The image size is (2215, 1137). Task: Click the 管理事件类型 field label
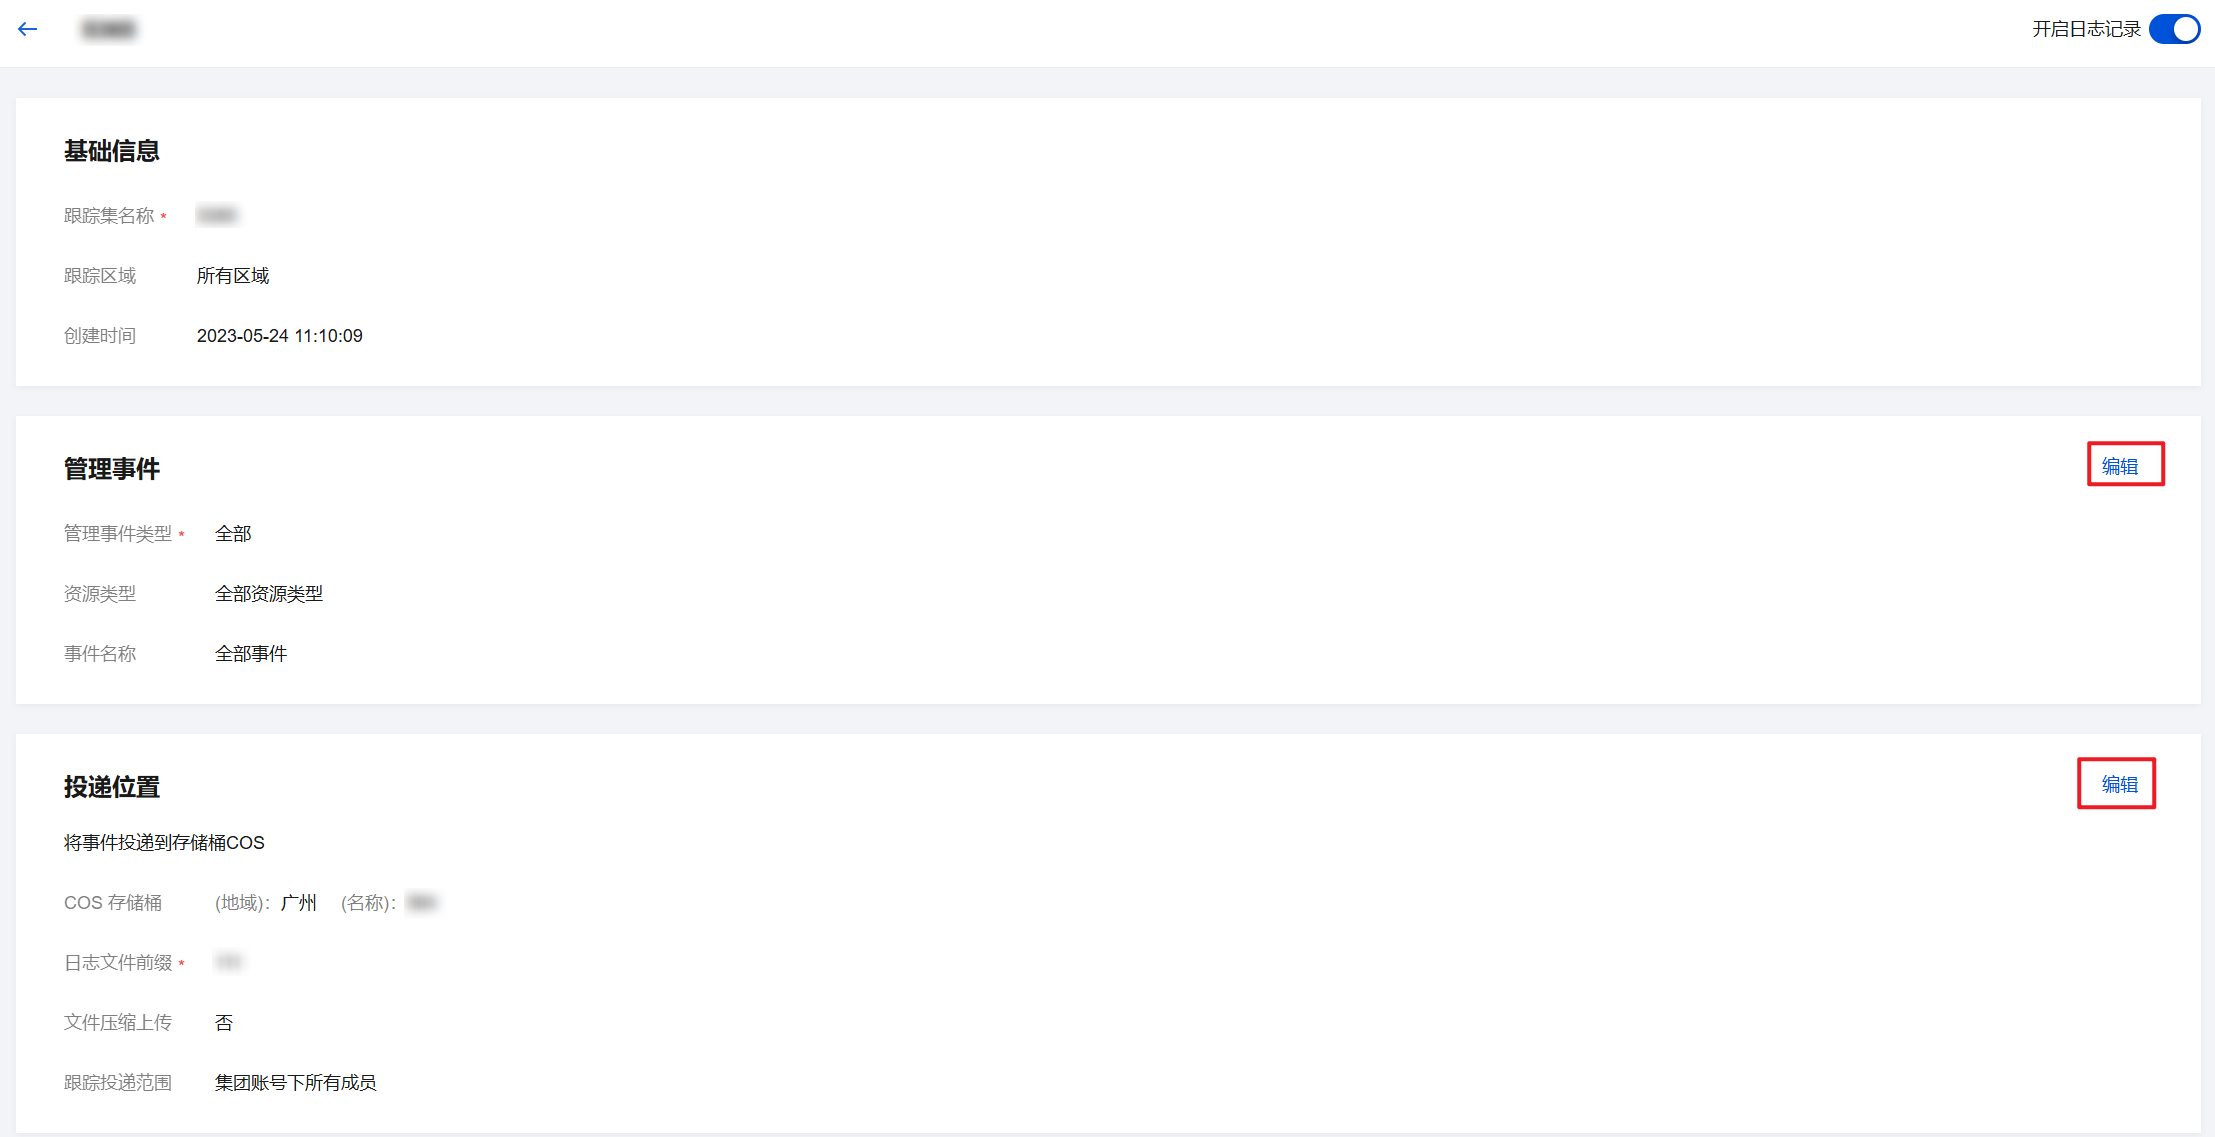click(118, 534)
